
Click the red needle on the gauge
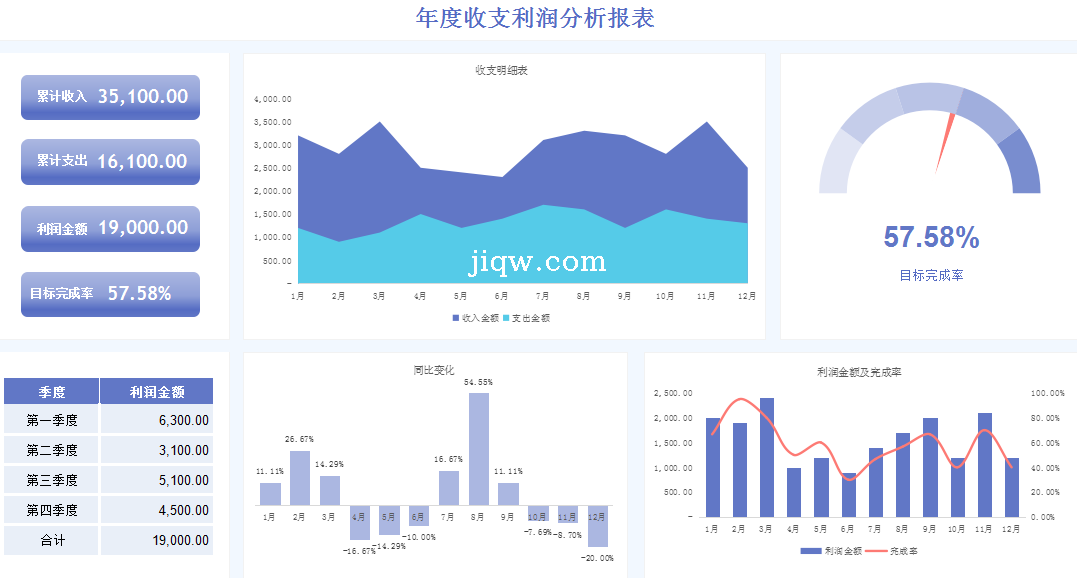[x=945, y=142]
